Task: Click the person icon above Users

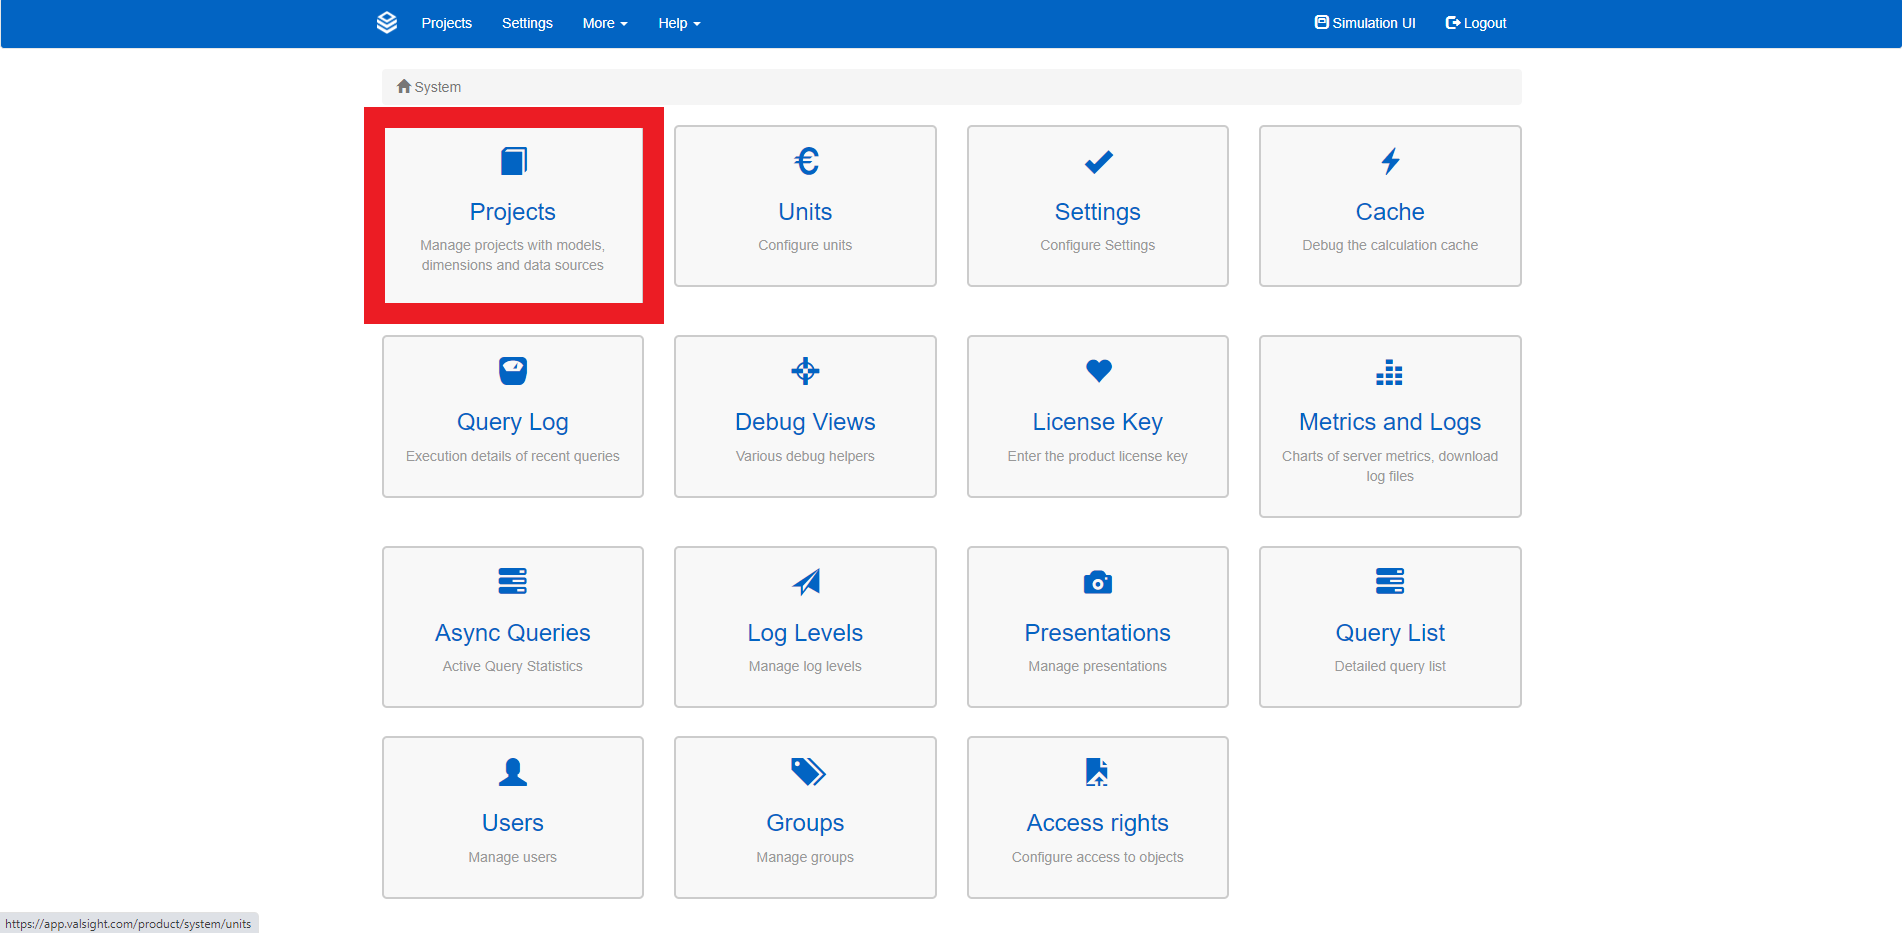Action: [513, 772]
